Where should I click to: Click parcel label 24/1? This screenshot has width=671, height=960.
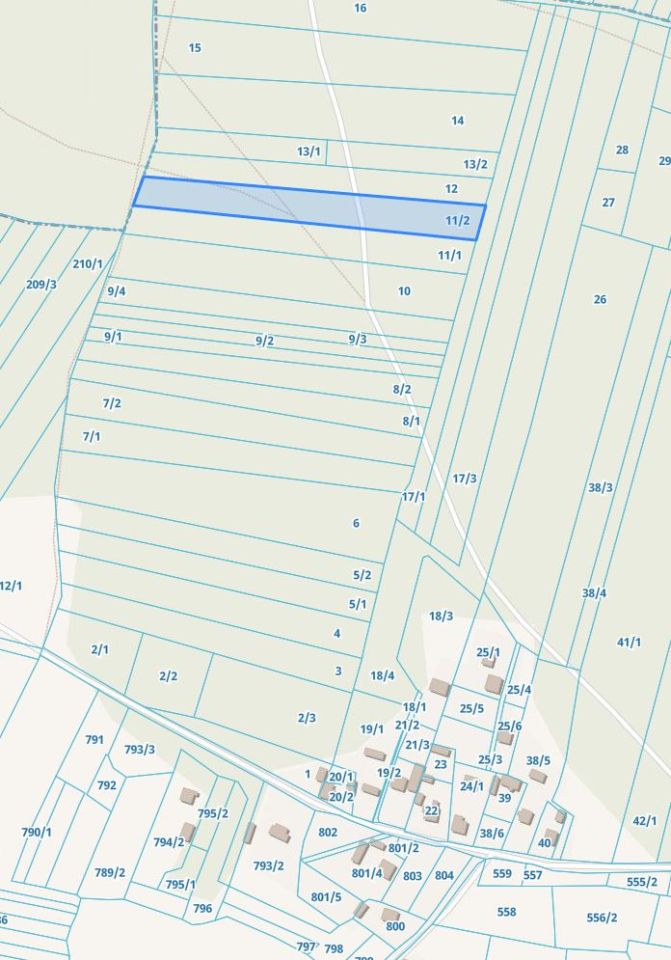coord(472,786)
